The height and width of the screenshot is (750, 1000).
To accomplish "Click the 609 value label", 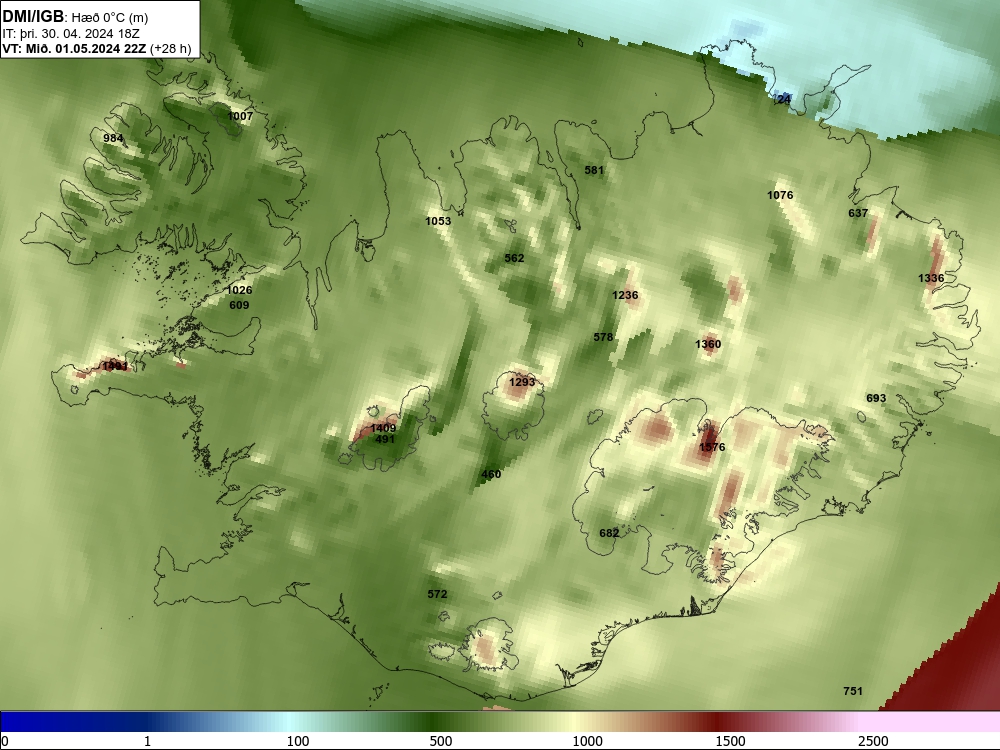I will coord(239,305).
